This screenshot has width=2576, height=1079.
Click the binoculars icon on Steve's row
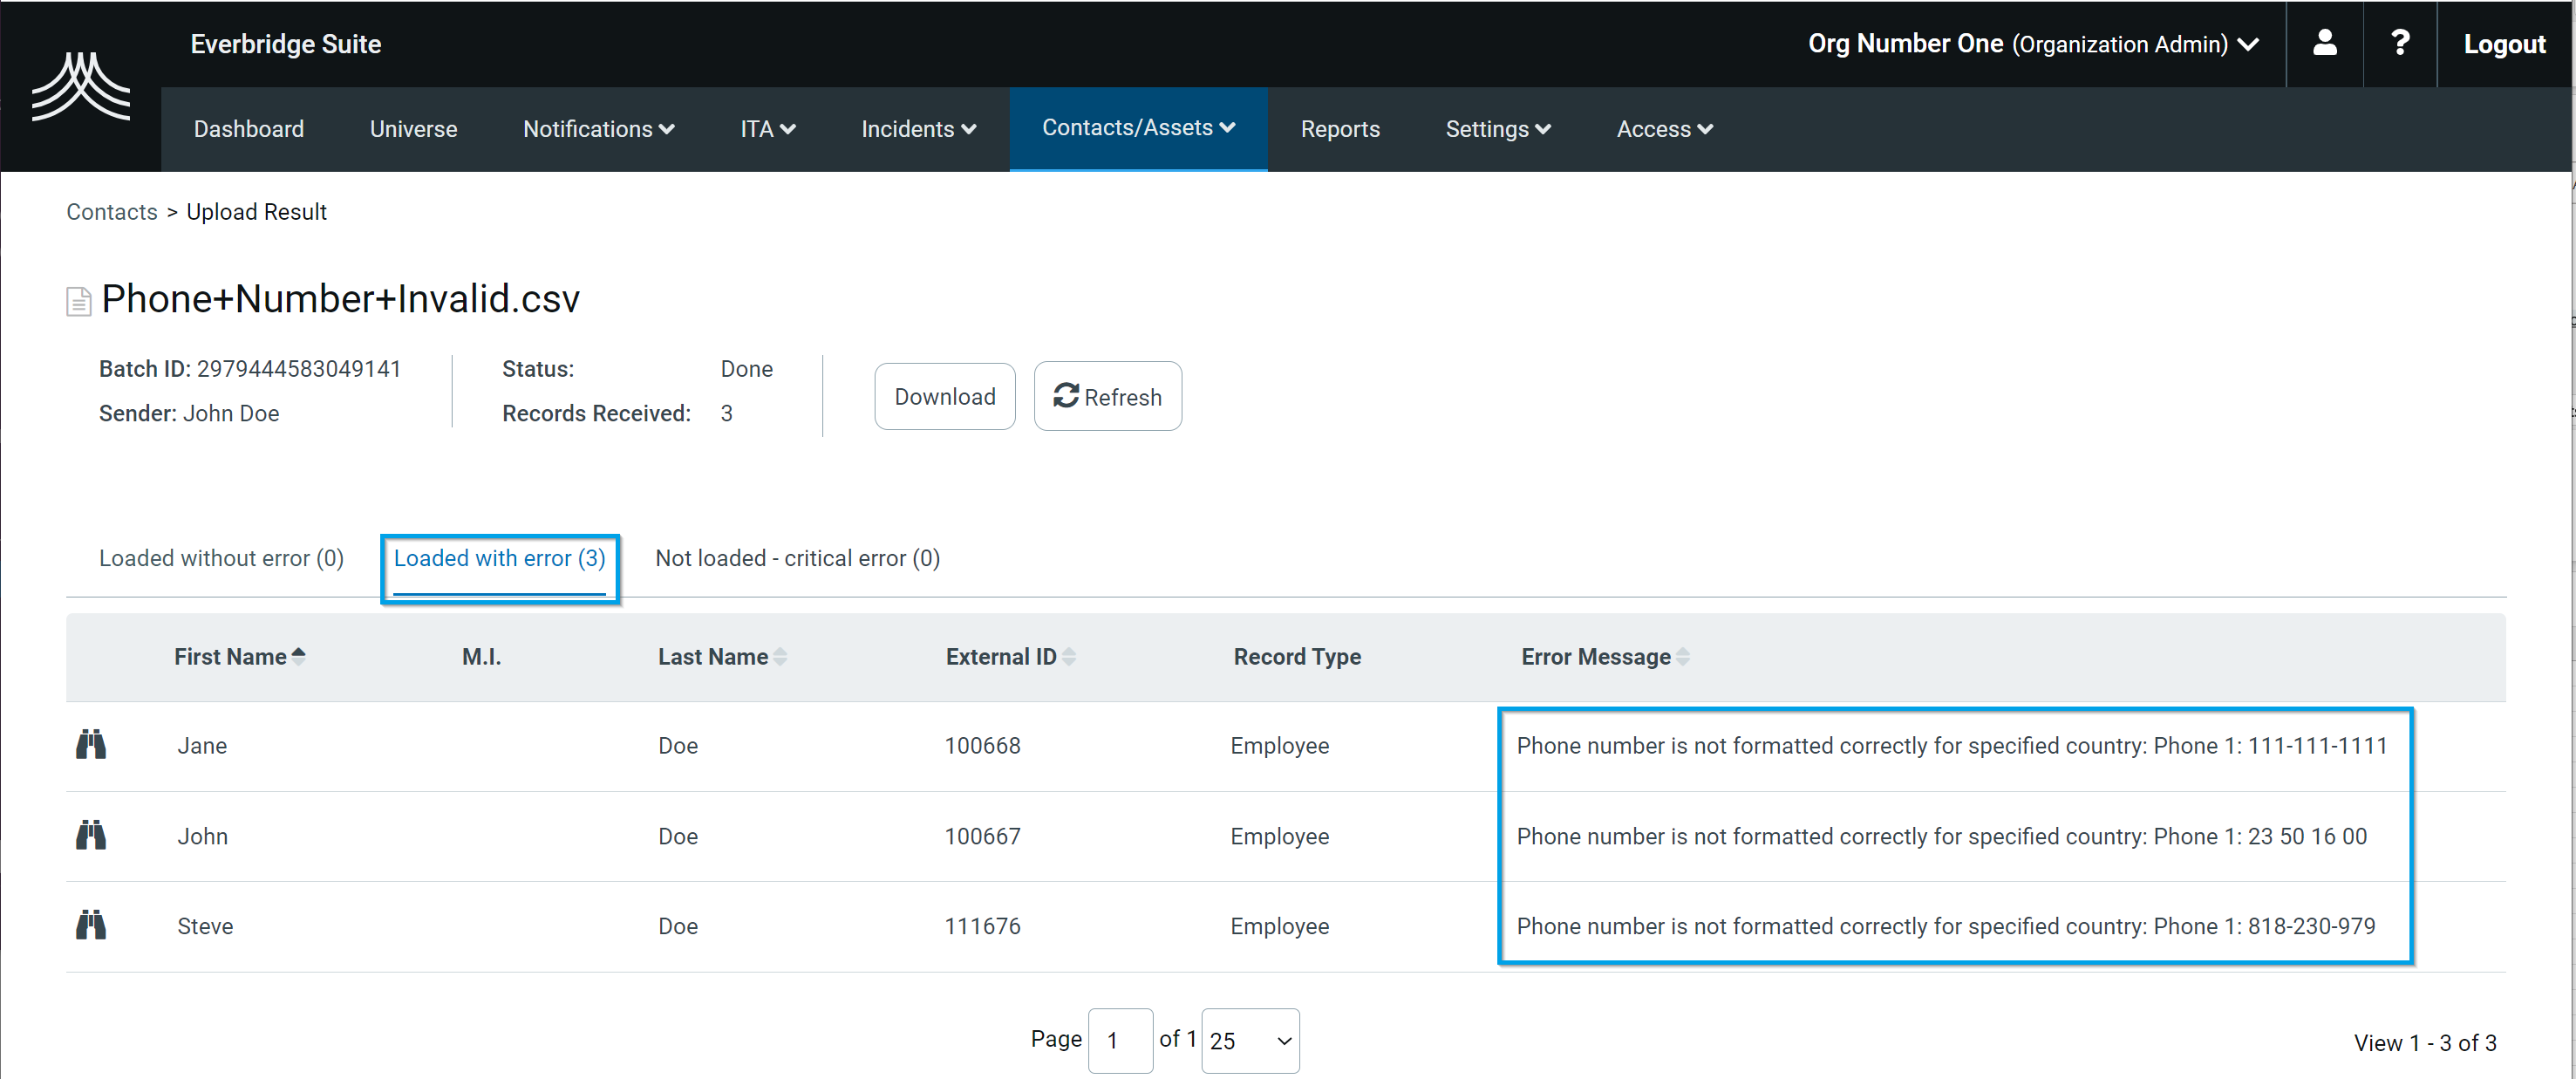point(90,925)
